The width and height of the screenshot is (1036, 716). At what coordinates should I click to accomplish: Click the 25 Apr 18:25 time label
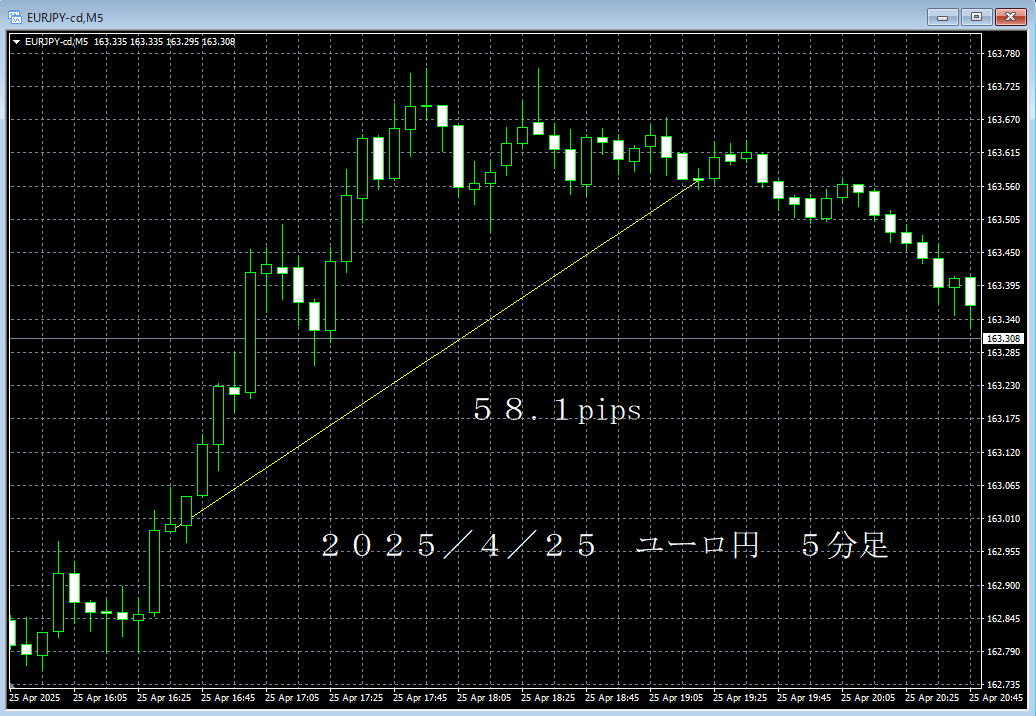[548, 698]
